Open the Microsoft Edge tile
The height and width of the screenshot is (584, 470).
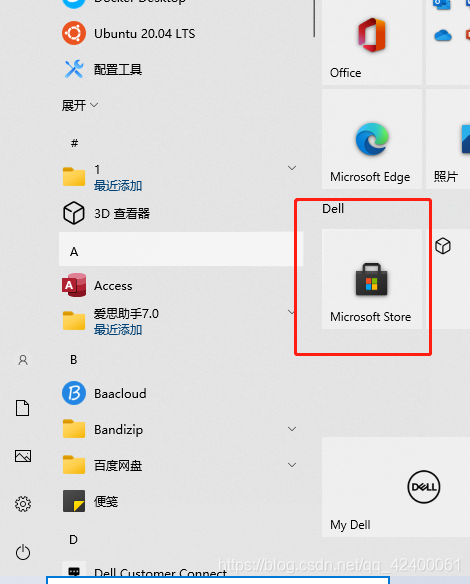point(372,139)
